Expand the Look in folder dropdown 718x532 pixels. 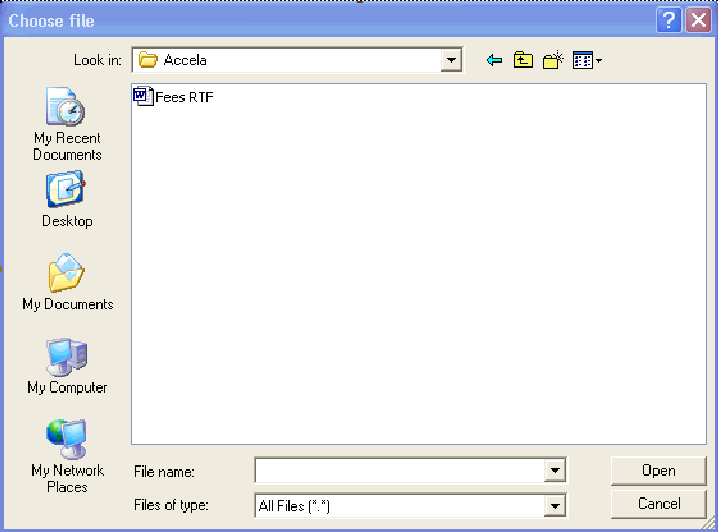click(452, 61)
